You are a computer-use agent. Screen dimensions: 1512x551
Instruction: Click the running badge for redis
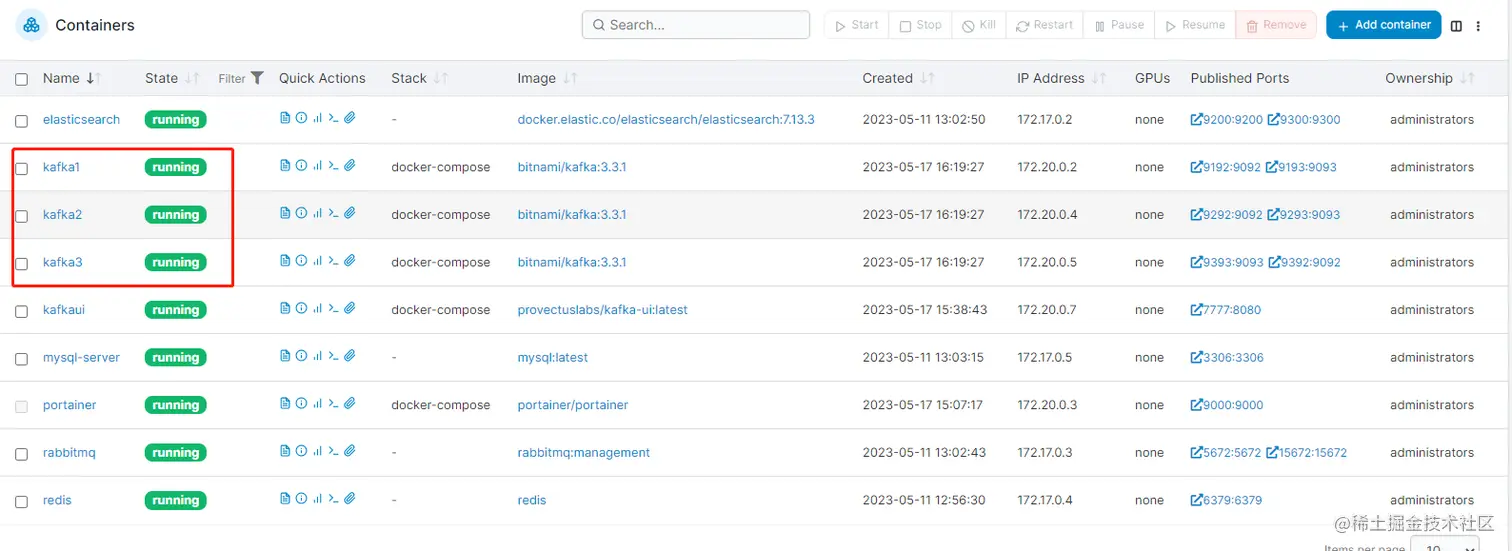176,500
